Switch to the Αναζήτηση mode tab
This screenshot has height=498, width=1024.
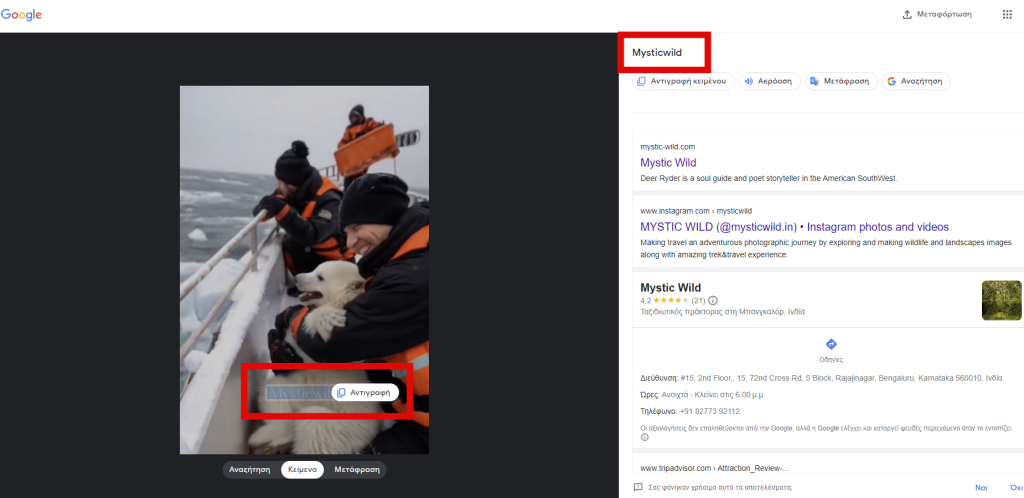click(x=249, y=470)
